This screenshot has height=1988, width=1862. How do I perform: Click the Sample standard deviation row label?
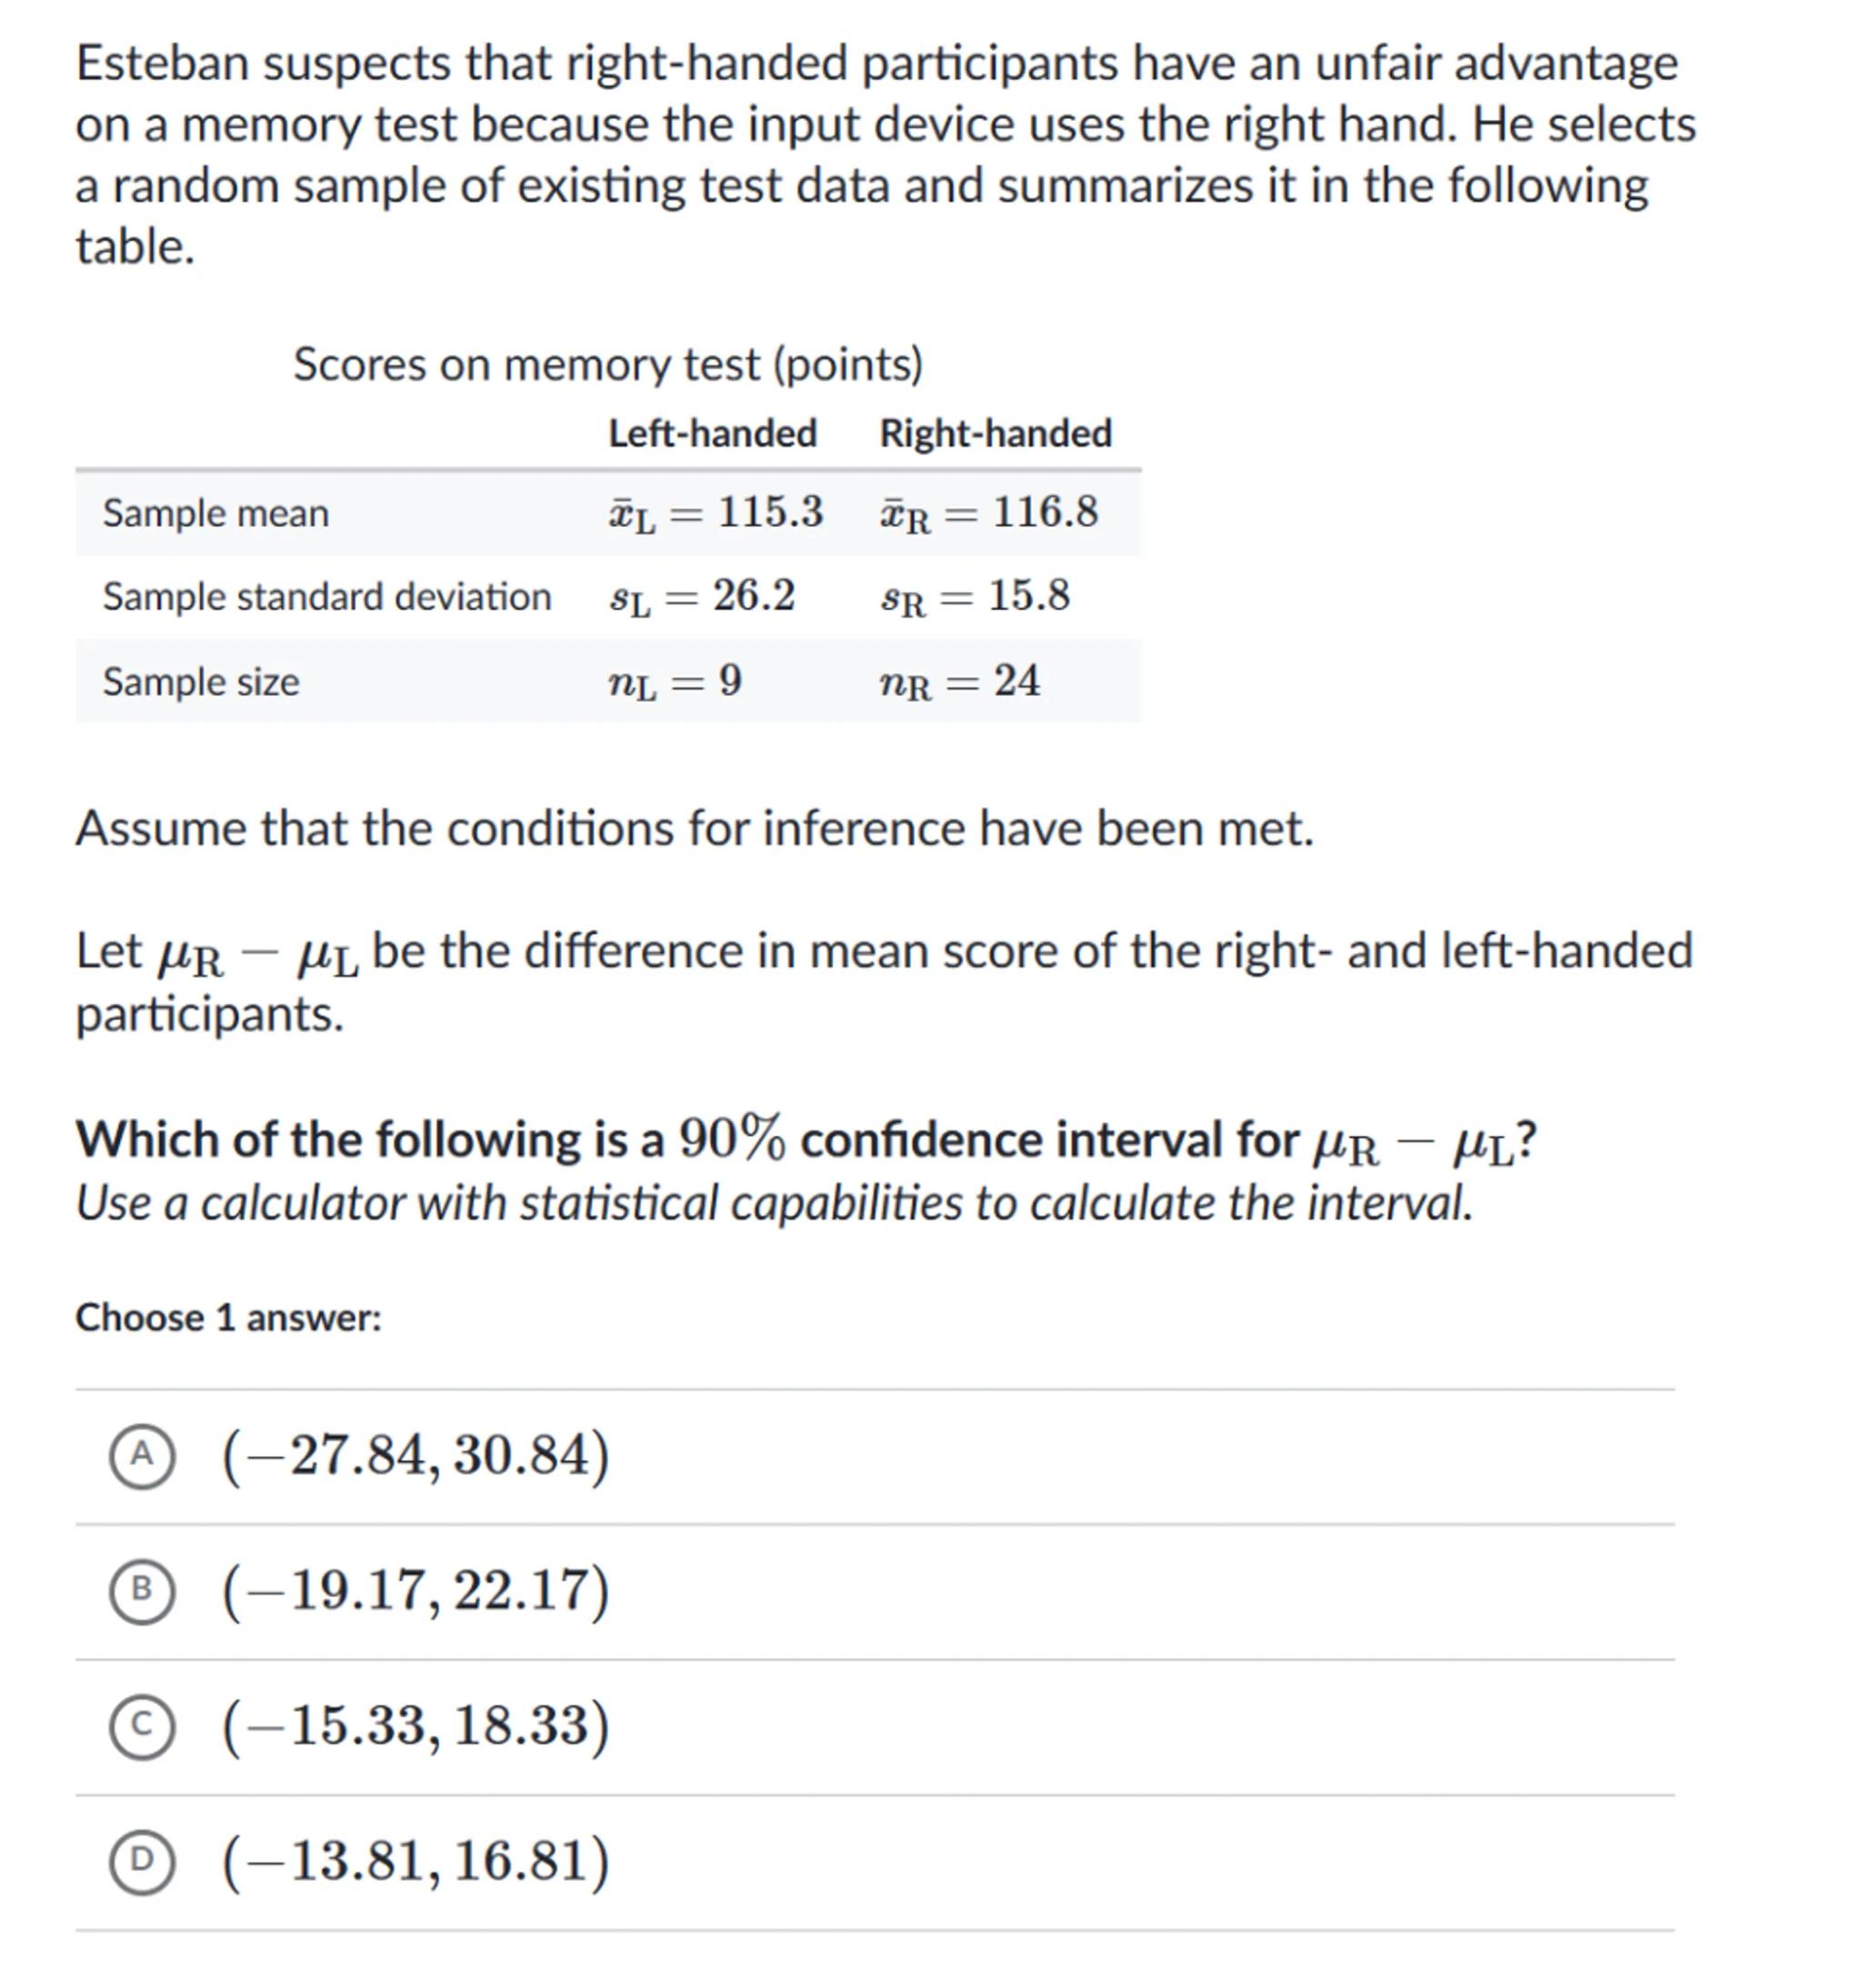coord(327,597)
